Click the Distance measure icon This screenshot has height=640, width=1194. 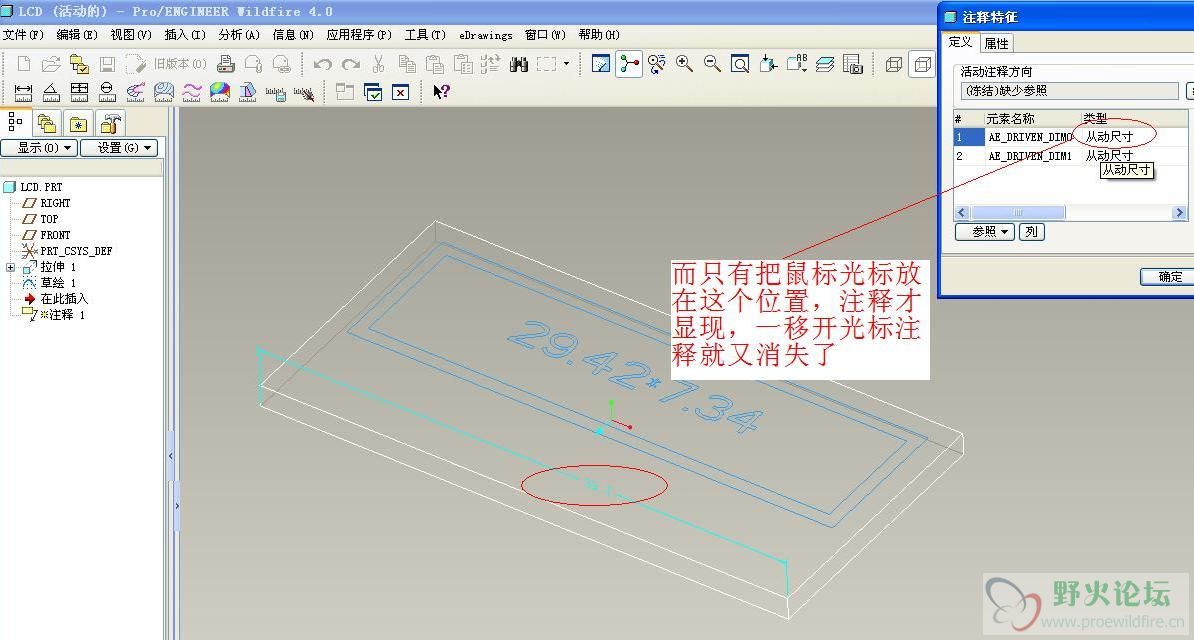point(23,93)
